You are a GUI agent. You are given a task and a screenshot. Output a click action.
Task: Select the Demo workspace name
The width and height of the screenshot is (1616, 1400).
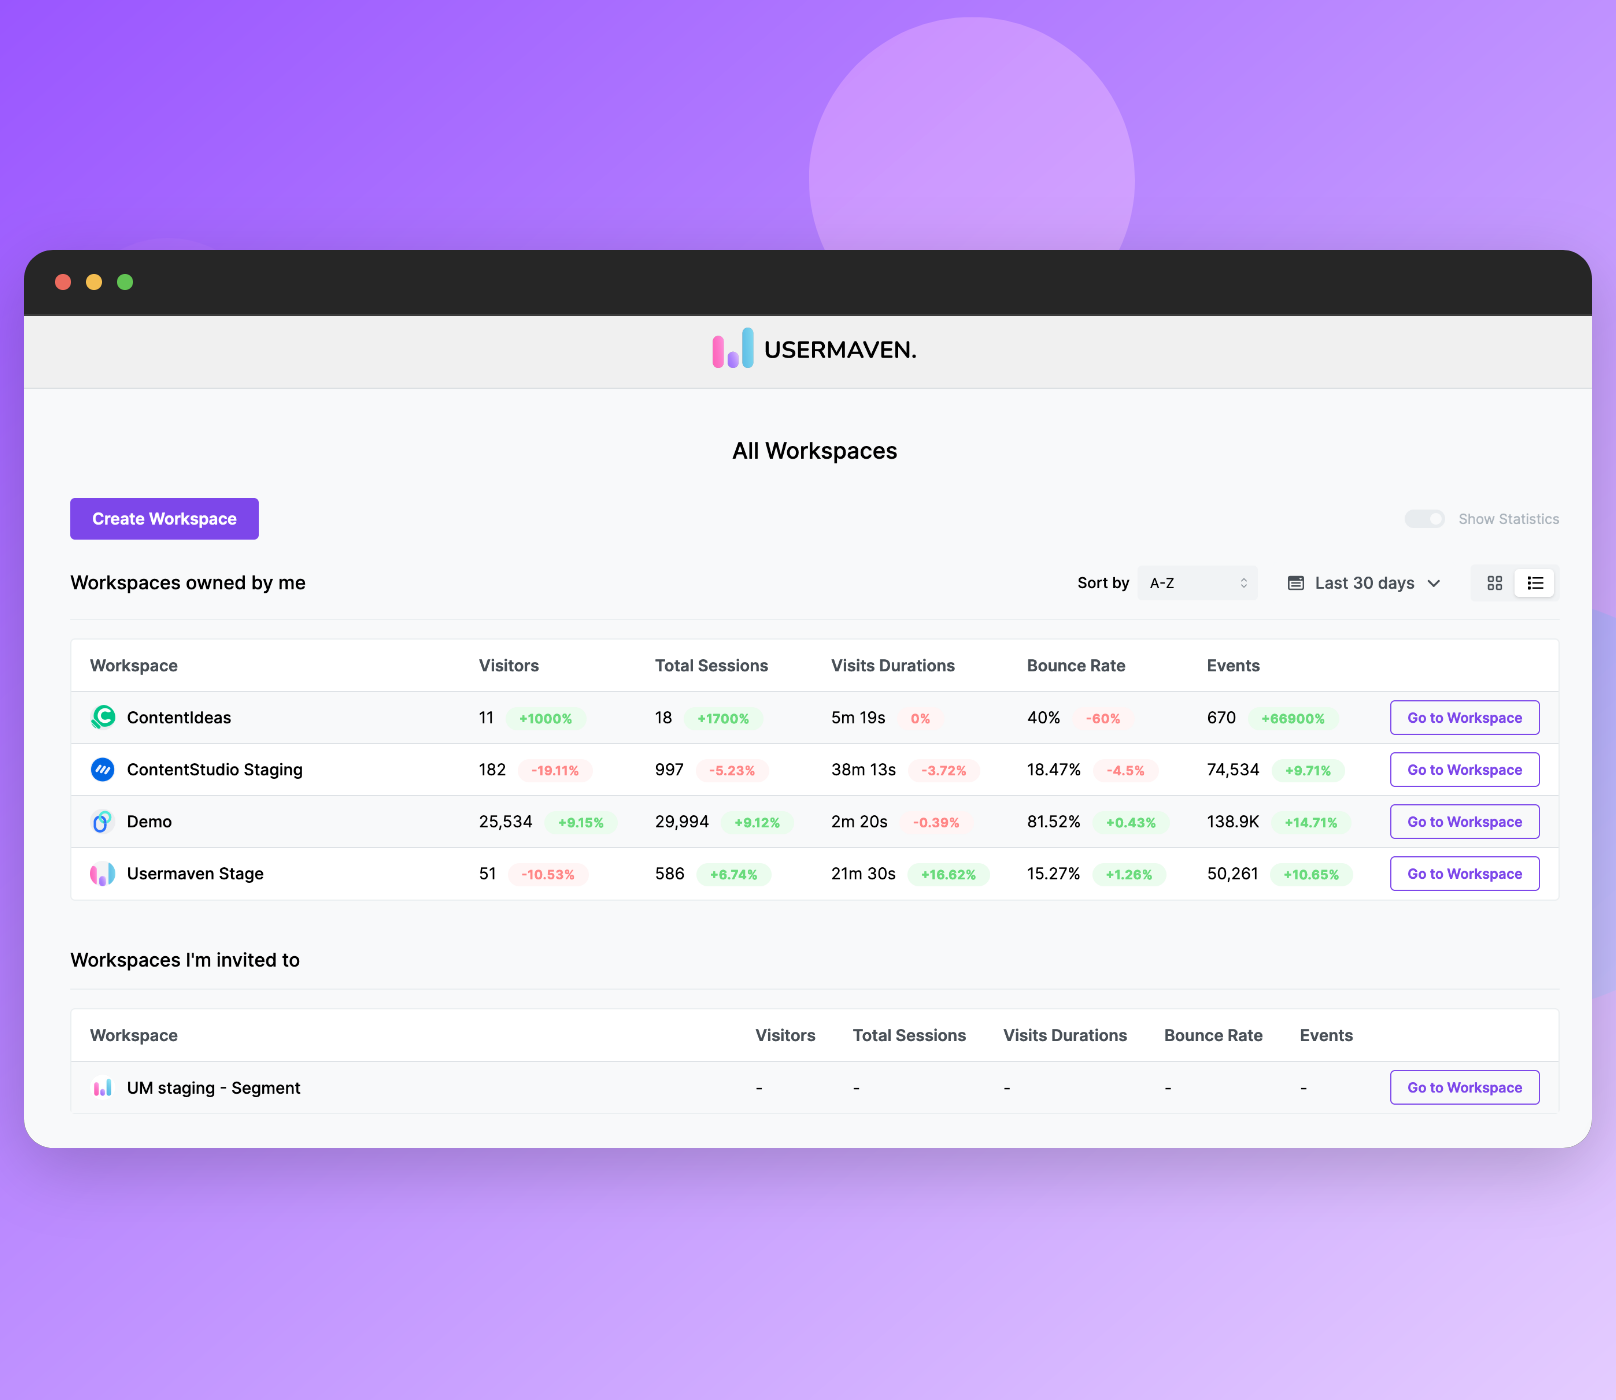pos(149,821)
